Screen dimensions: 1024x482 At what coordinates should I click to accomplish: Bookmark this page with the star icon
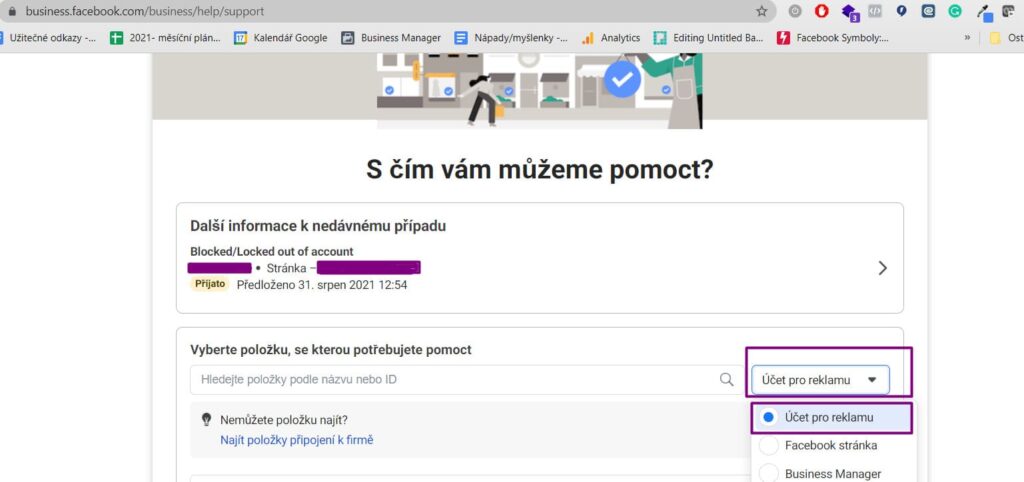coord(762,11)
